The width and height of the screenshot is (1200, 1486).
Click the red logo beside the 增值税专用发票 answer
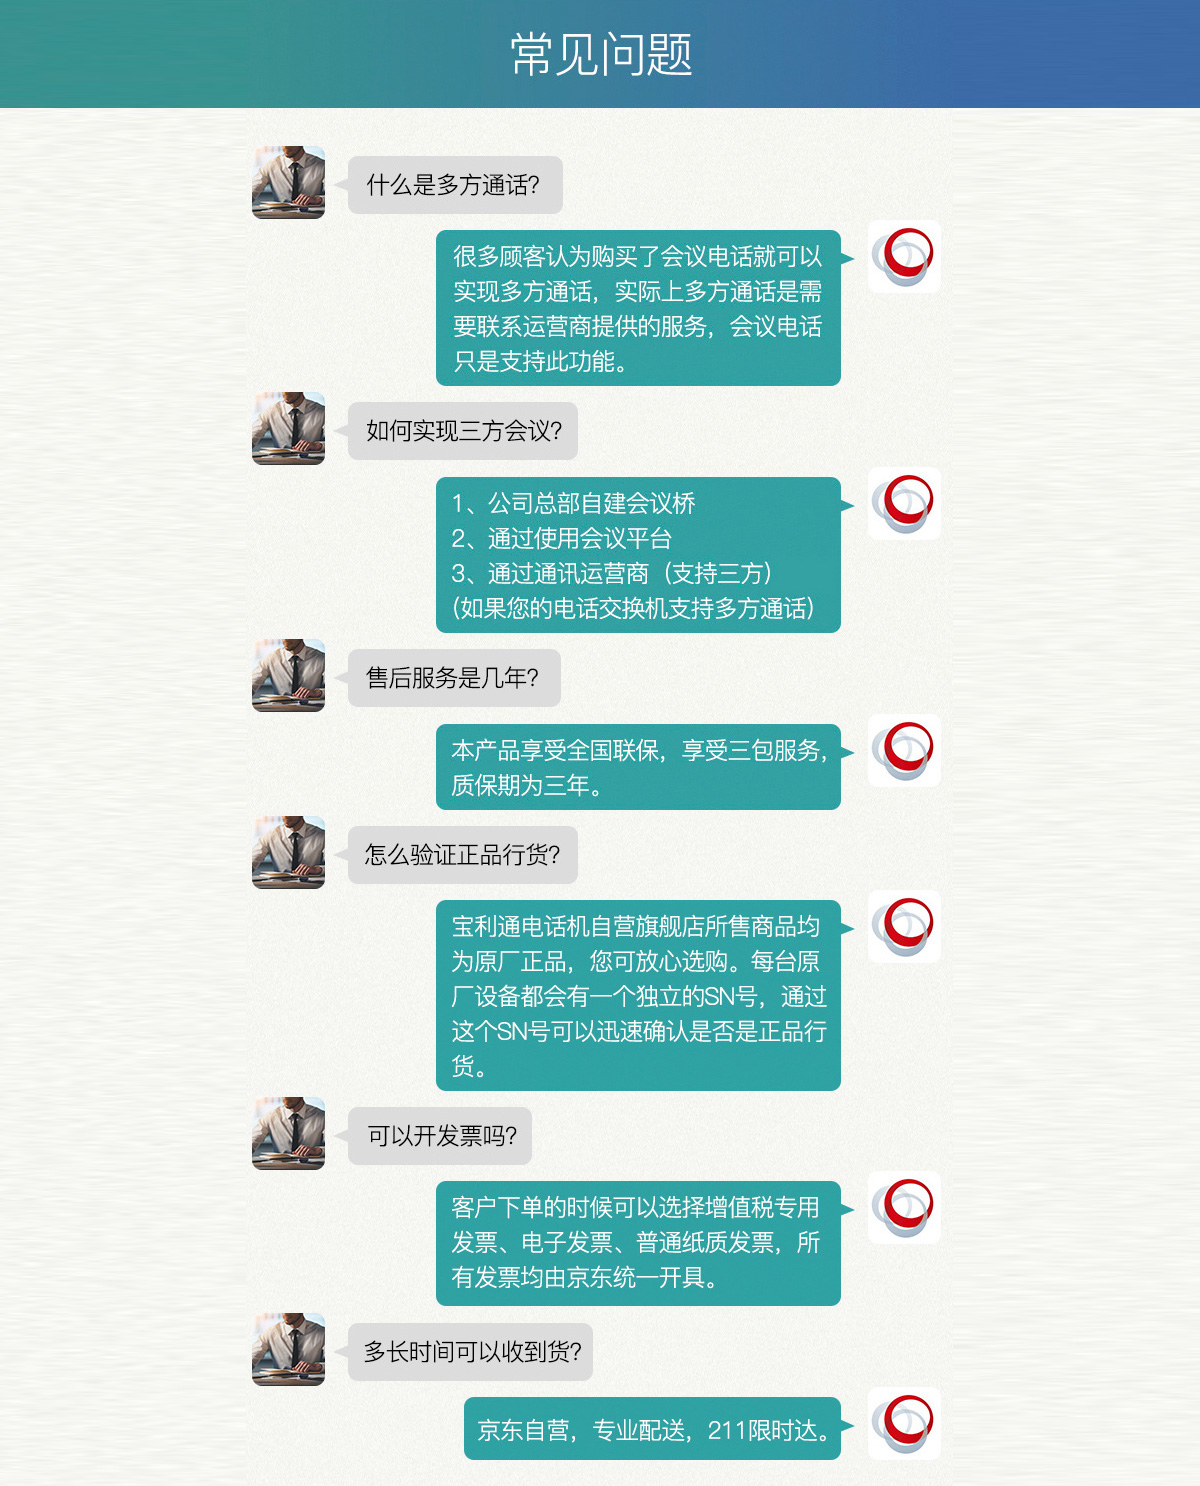click(904, 1208)
